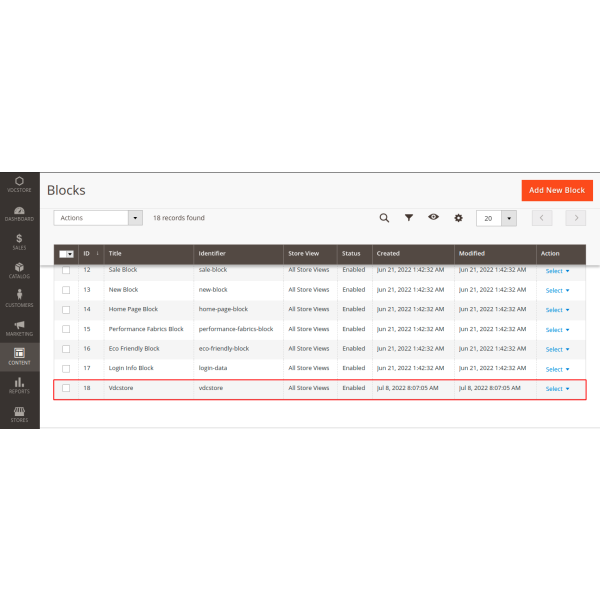Open the filters funnel icon
Screen dimensions: 600x600
point(408,217)
